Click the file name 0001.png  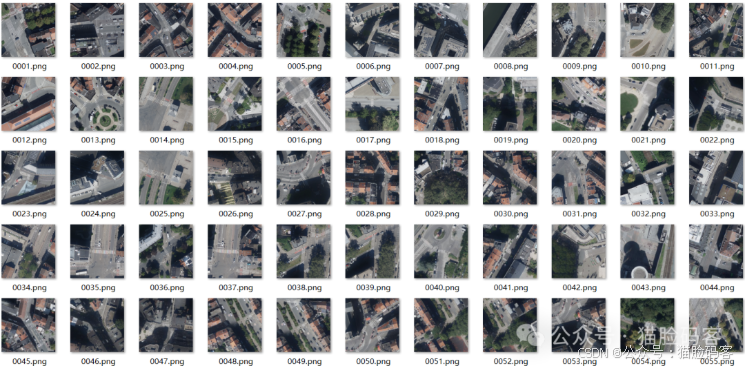coord(29,67)
